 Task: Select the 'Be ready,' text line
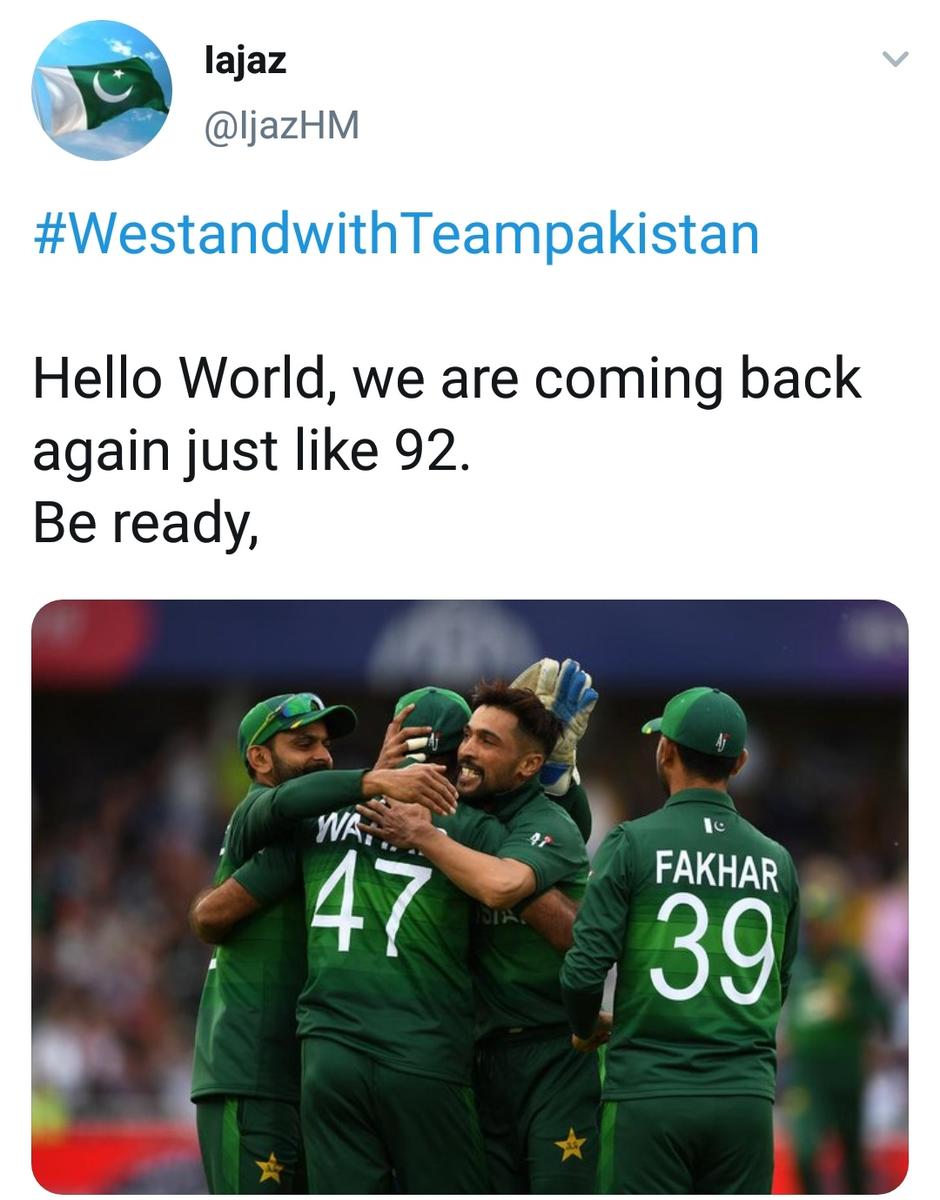146,524
